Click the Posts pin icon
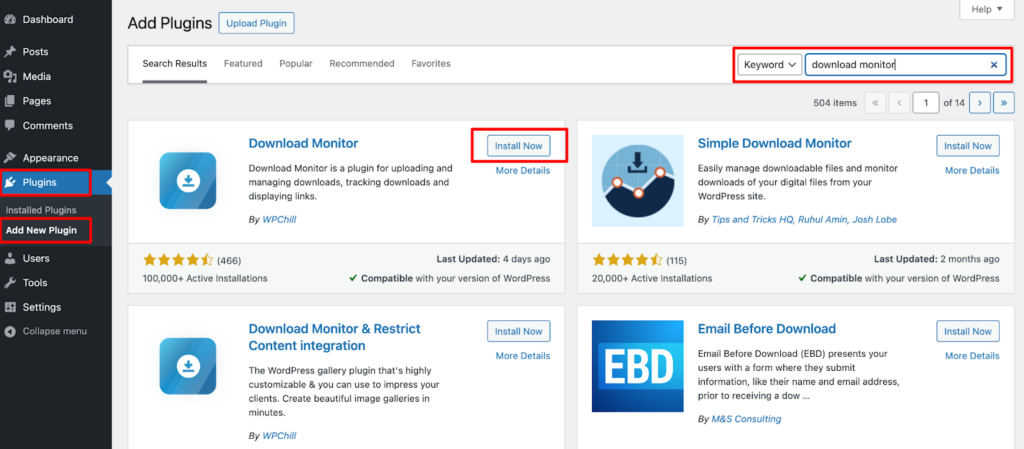This screenshot has width=1024, height=449. [10, 52]
